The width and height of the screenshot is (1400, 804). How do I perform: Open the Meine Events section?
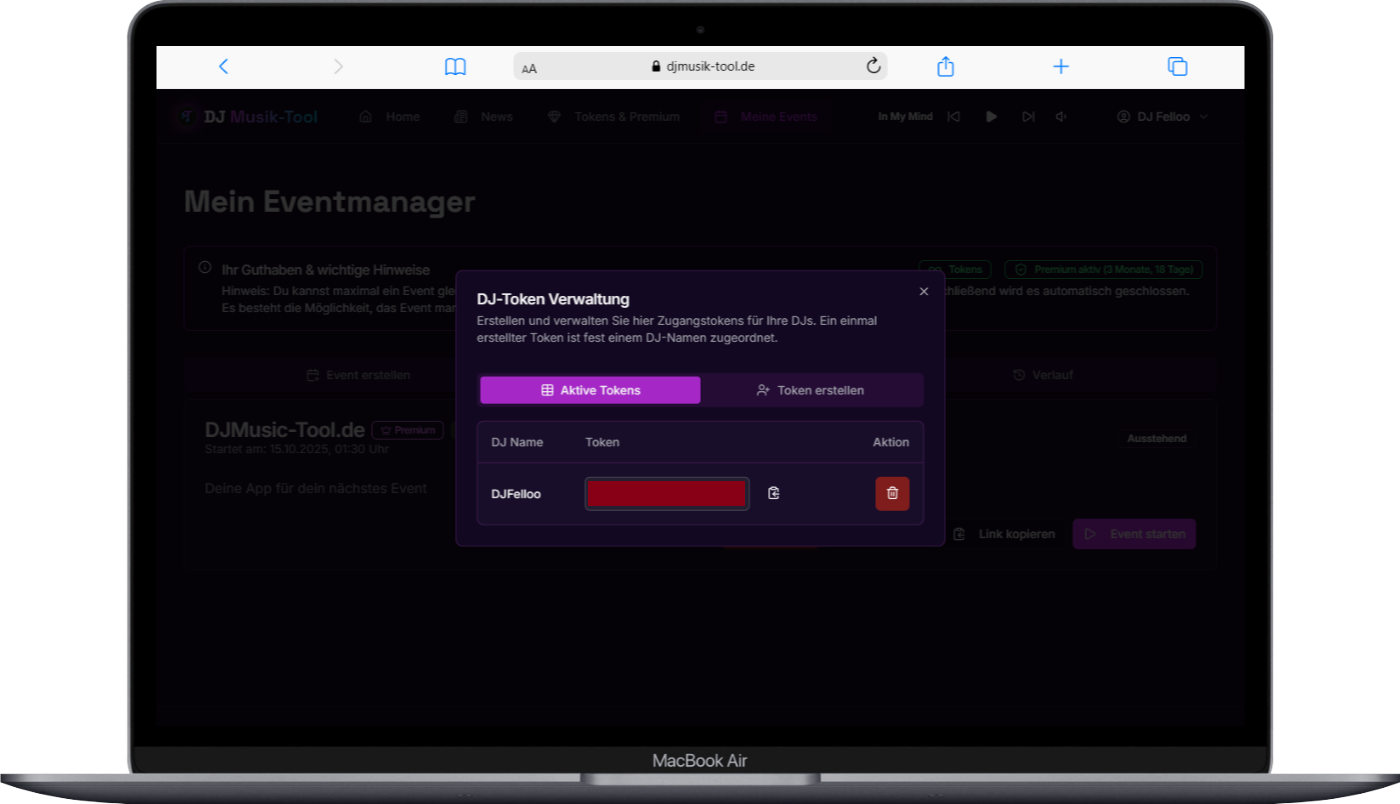point(766,116)
